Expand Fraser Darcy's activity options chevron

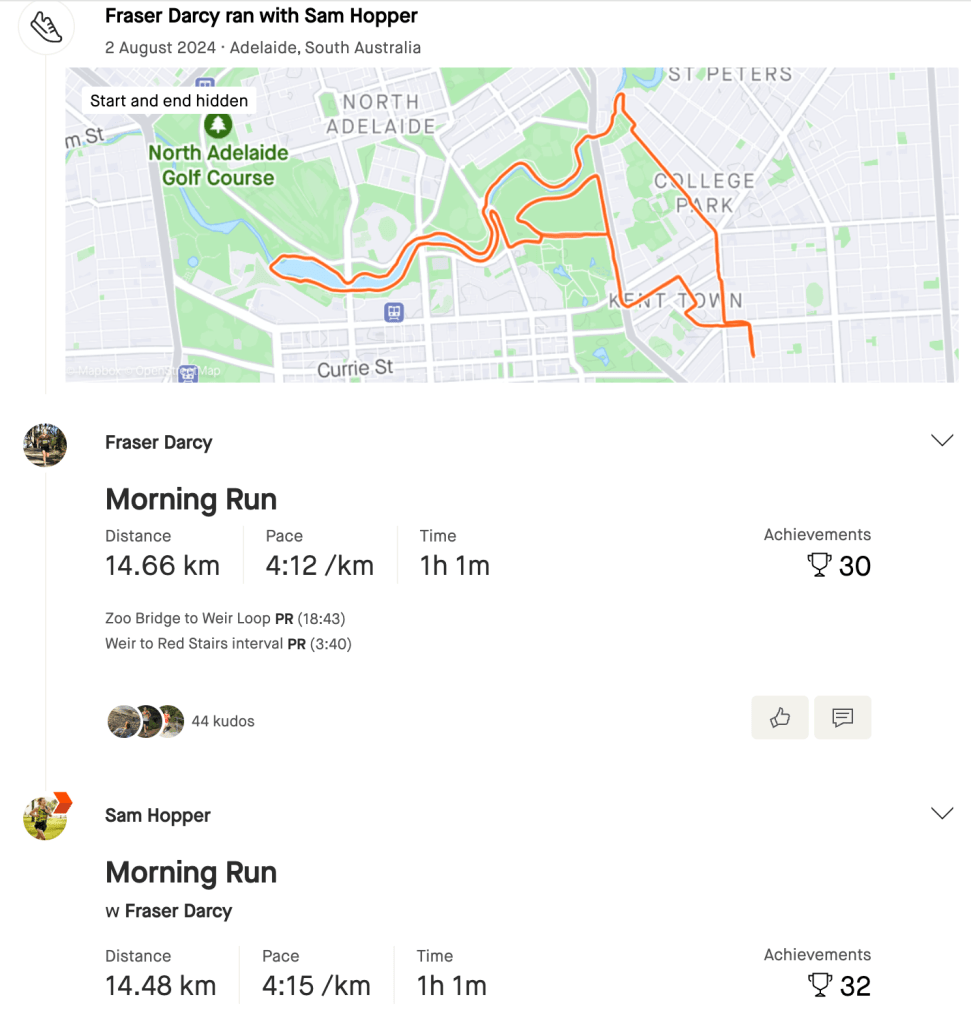tap(941, 441)
